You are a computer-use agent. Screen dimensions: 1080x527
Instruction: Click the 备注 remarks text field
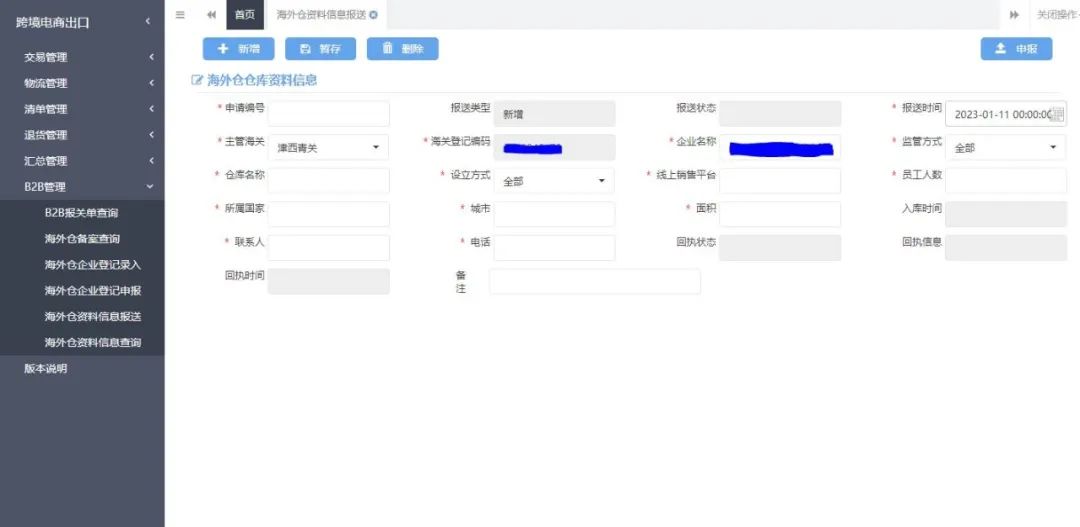click(594, 282)
